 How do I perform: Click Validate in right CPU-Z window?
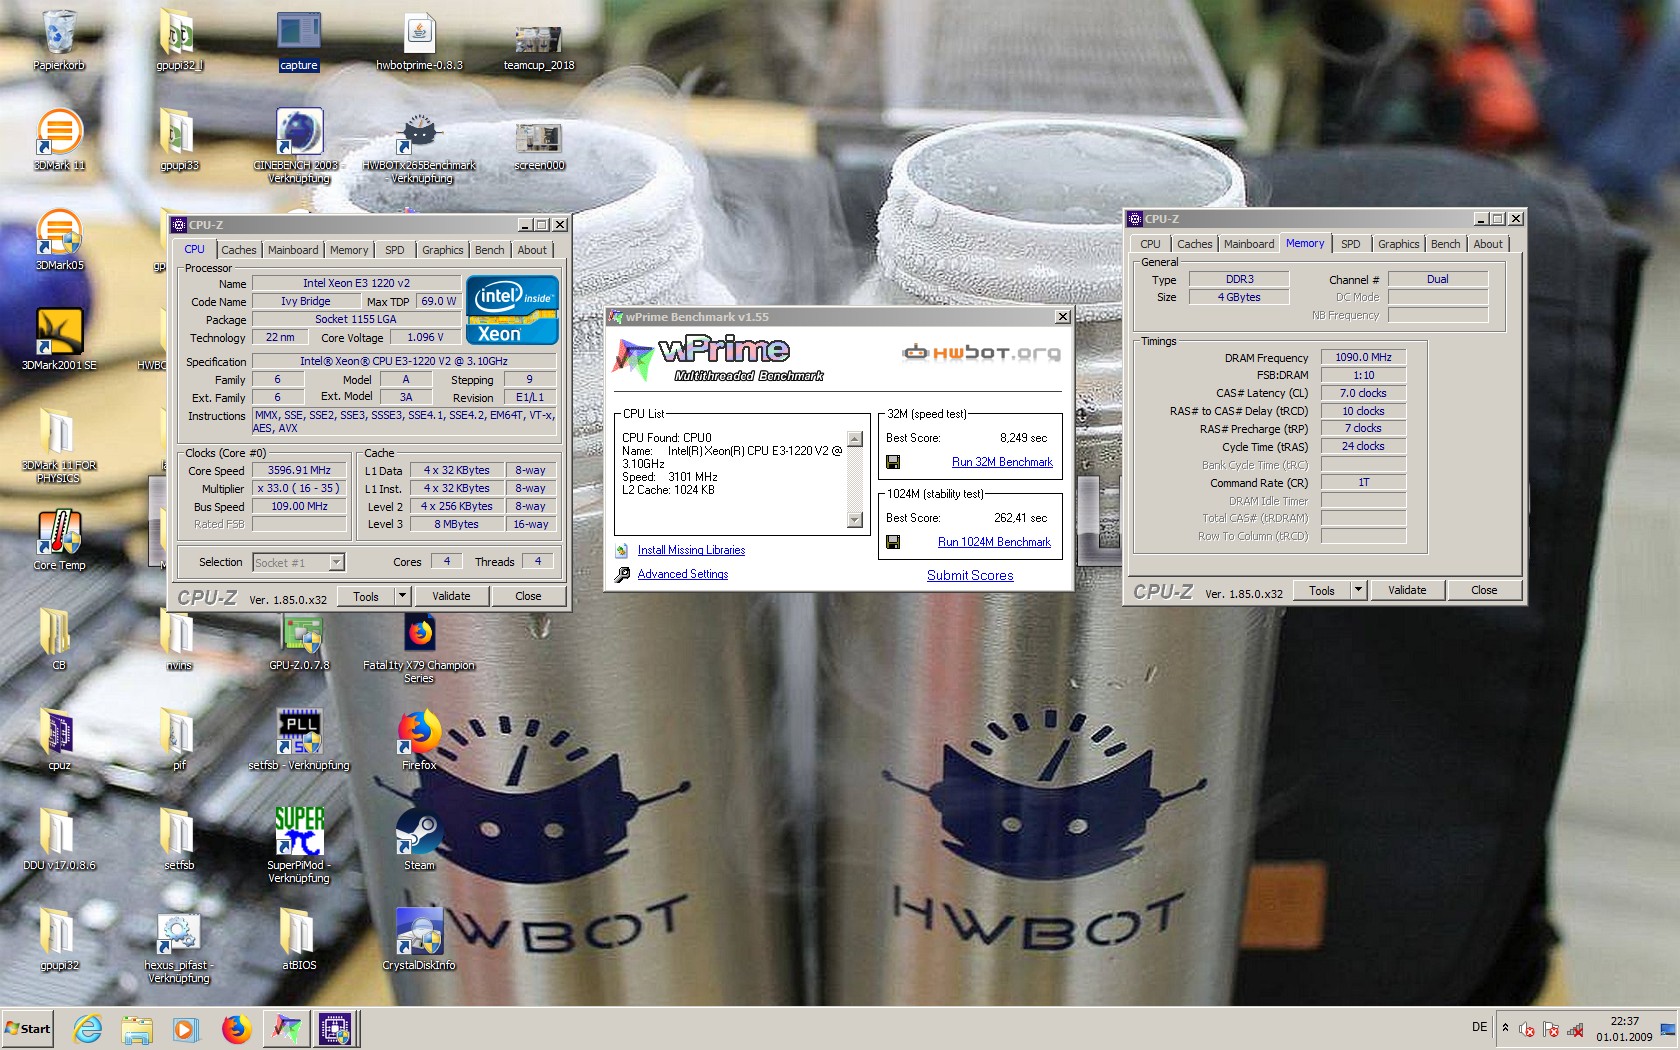1407,590
